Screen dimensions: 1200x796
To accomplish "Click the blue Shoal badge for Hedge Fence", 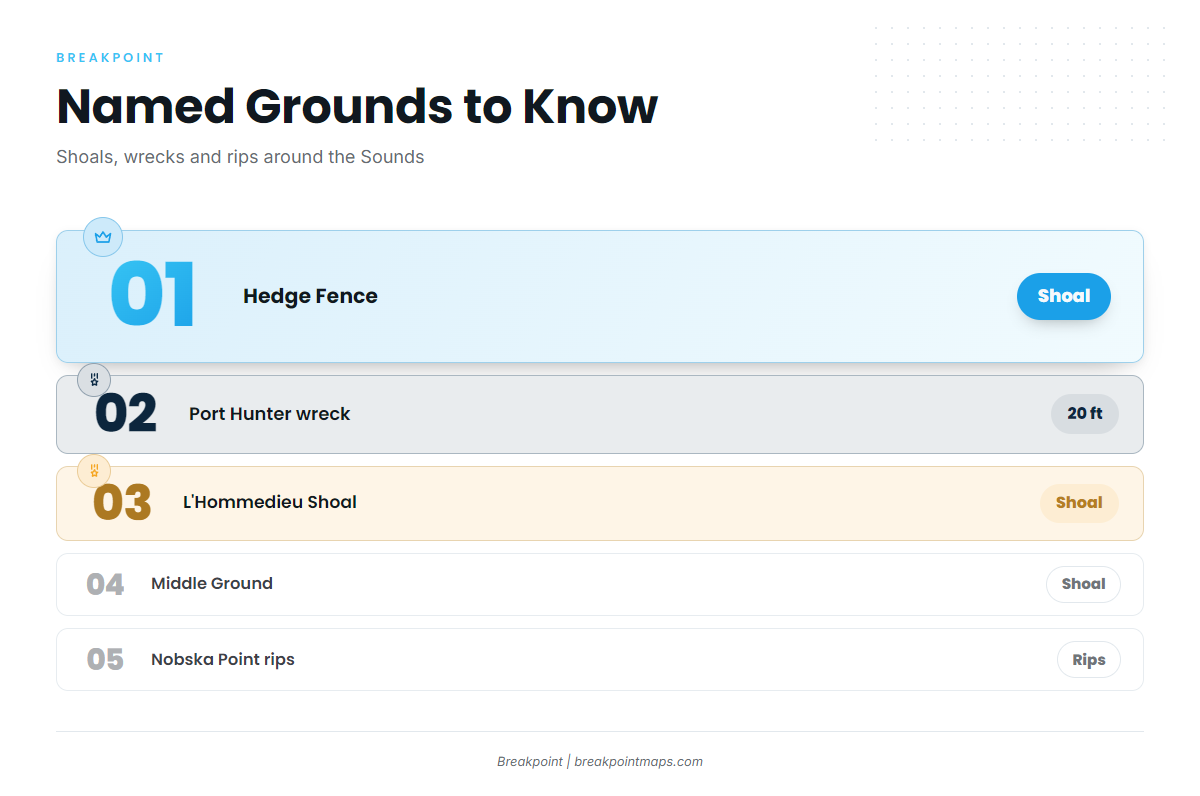I will point(1064,296).
